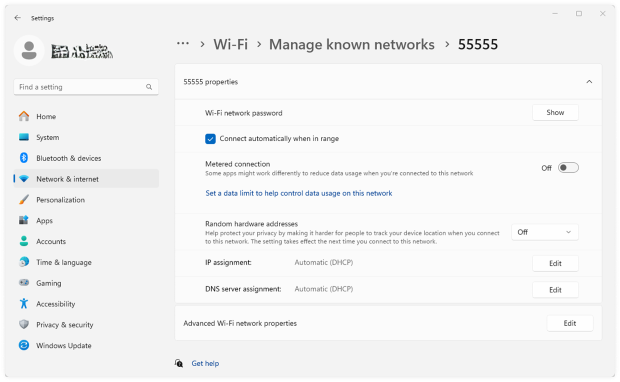Click the Metered connection label
The image size is (620, 382).
click(x=238, y=164)
